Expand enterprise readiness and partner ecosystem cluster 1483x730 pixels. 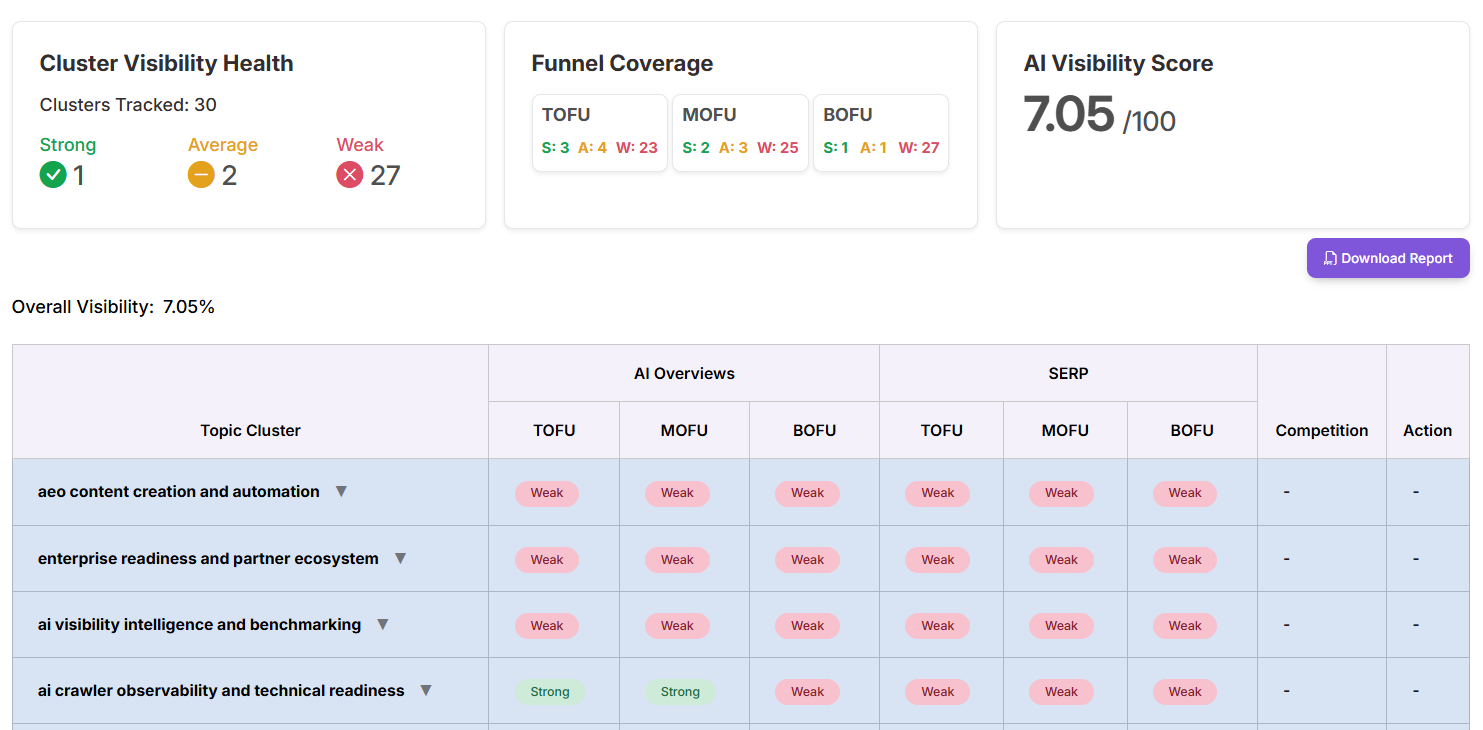[x=400, y=558]
